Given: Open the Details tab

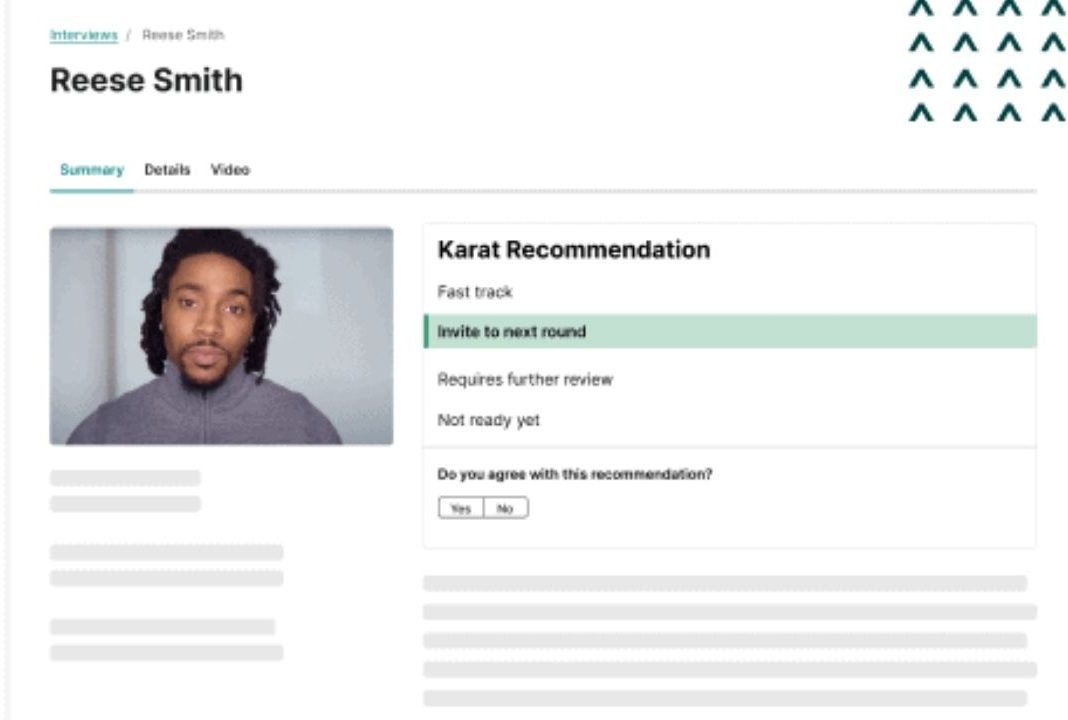Looking at the screenshot, I should pos(167,170).
